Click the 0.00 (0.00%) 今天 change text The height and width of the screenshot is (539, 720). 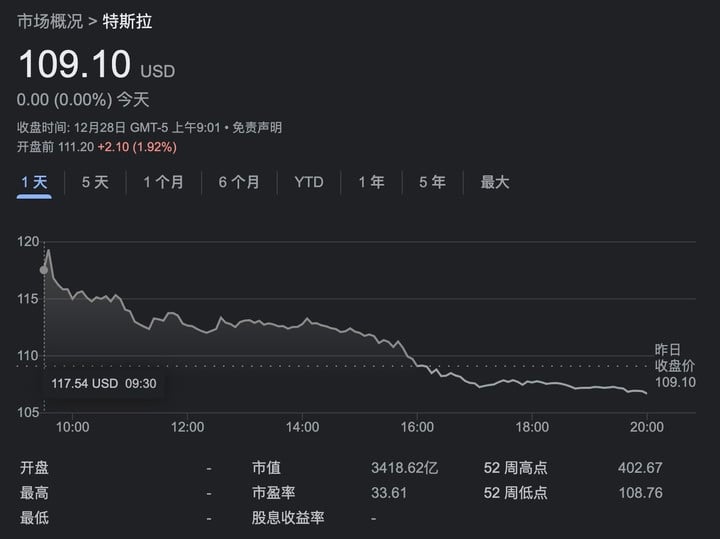point(83,100)
